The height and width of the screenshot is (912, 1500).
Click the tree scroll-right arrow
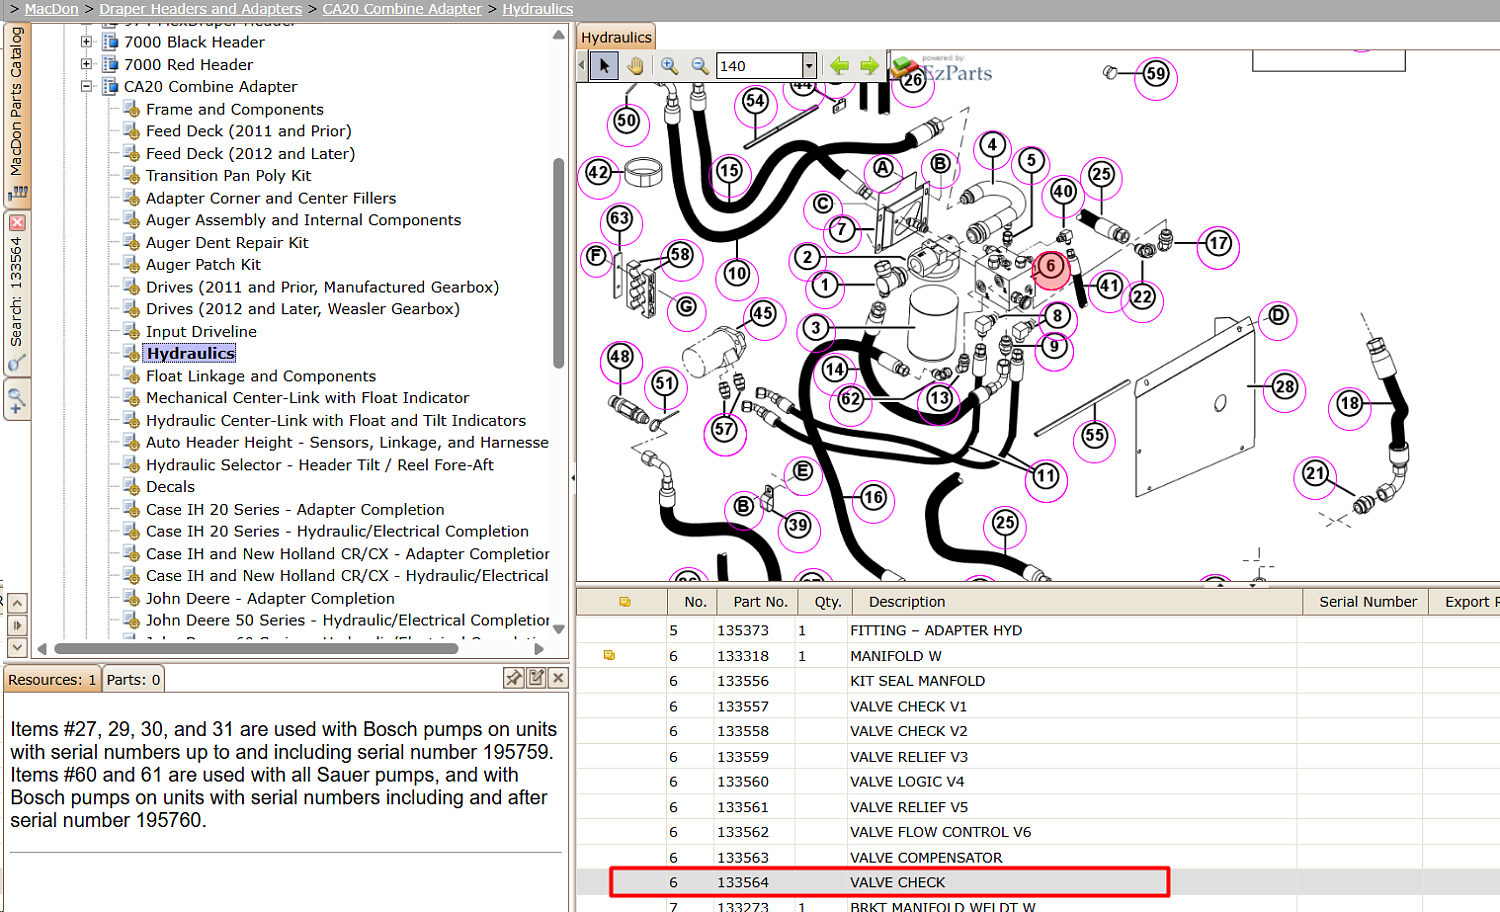[539, 649]
